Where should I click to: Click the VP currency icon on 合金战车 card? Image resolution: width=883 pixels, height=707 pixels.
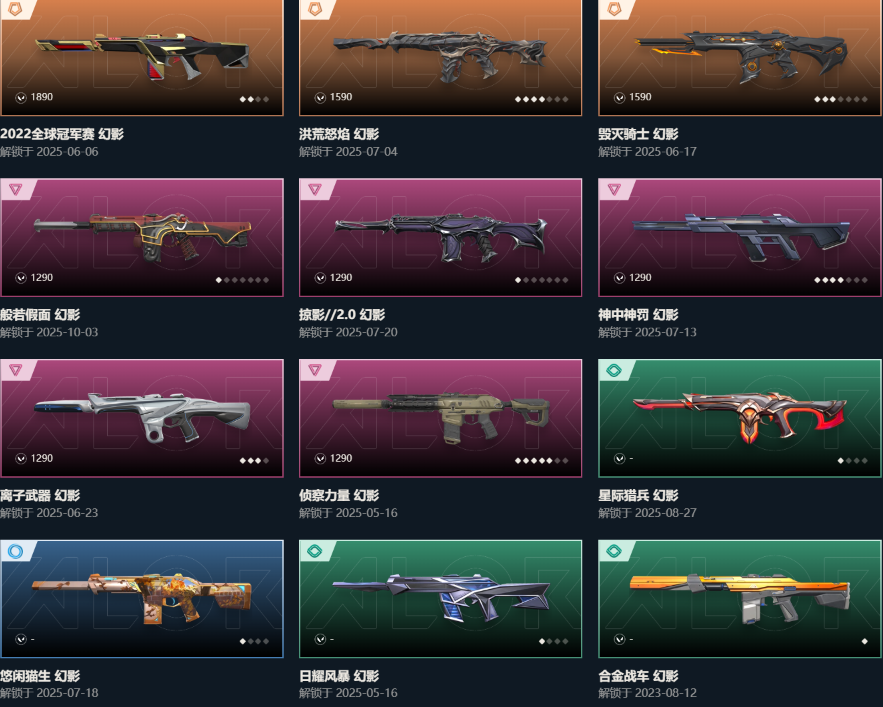(619, 639)
